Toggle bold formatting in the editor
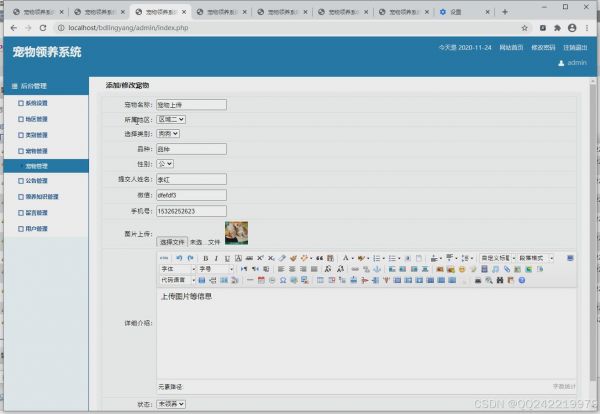This screenshot has height=414, width=600. (205, 258)
